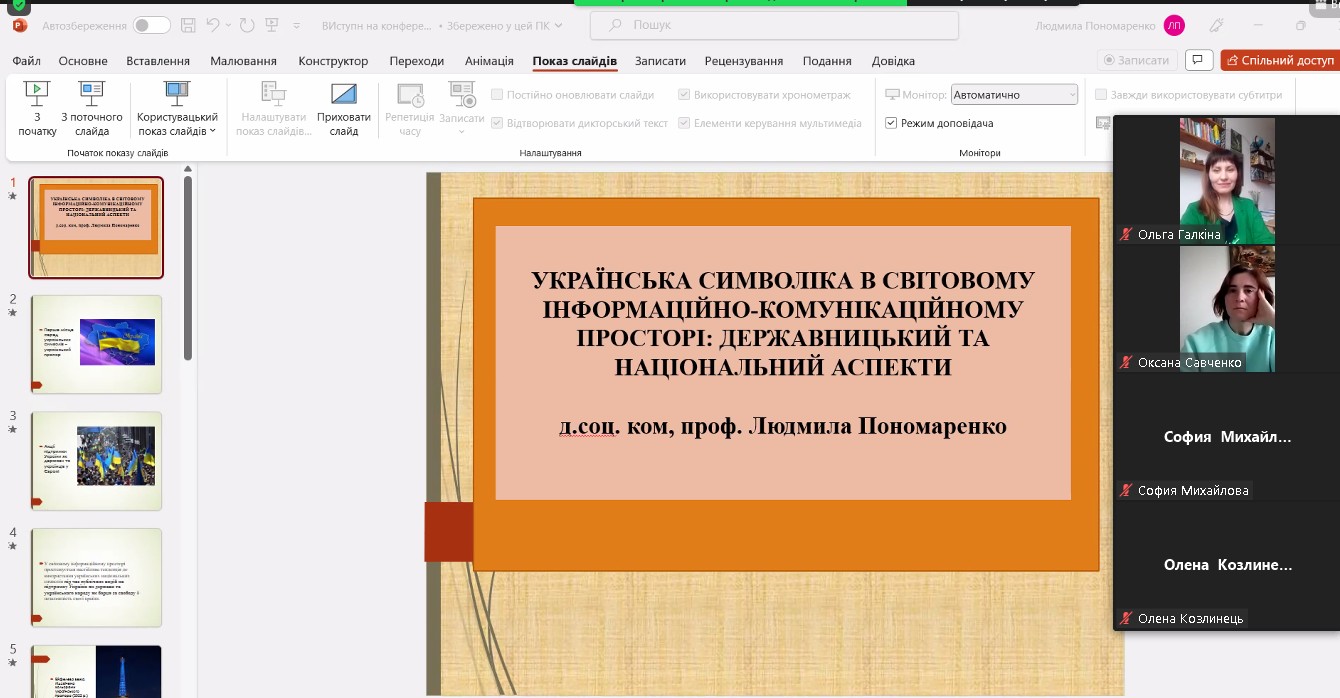Select slide 3 thumbnail with crowd photo
Screen dimensions: 1340x698
pos(96,461)
